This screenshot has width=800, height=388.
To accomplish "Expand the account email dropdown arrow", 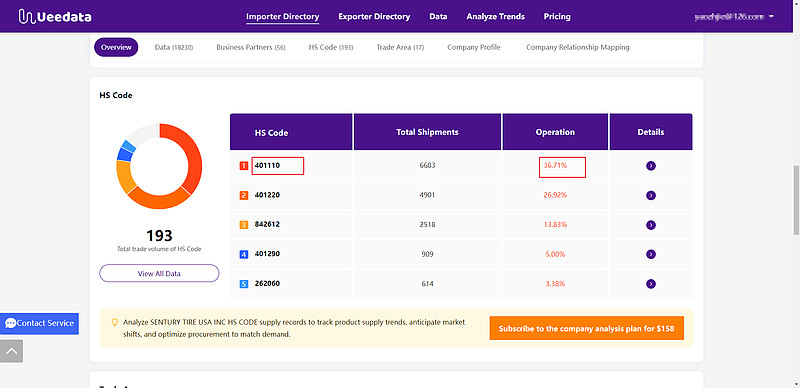I will [x=771, y=16].
